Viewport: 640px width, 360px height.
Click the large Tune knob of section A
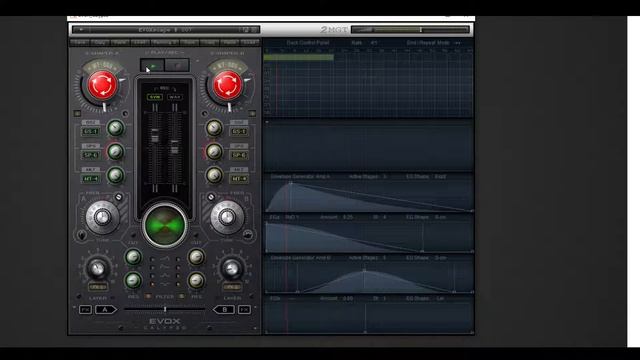pos(102,217)
